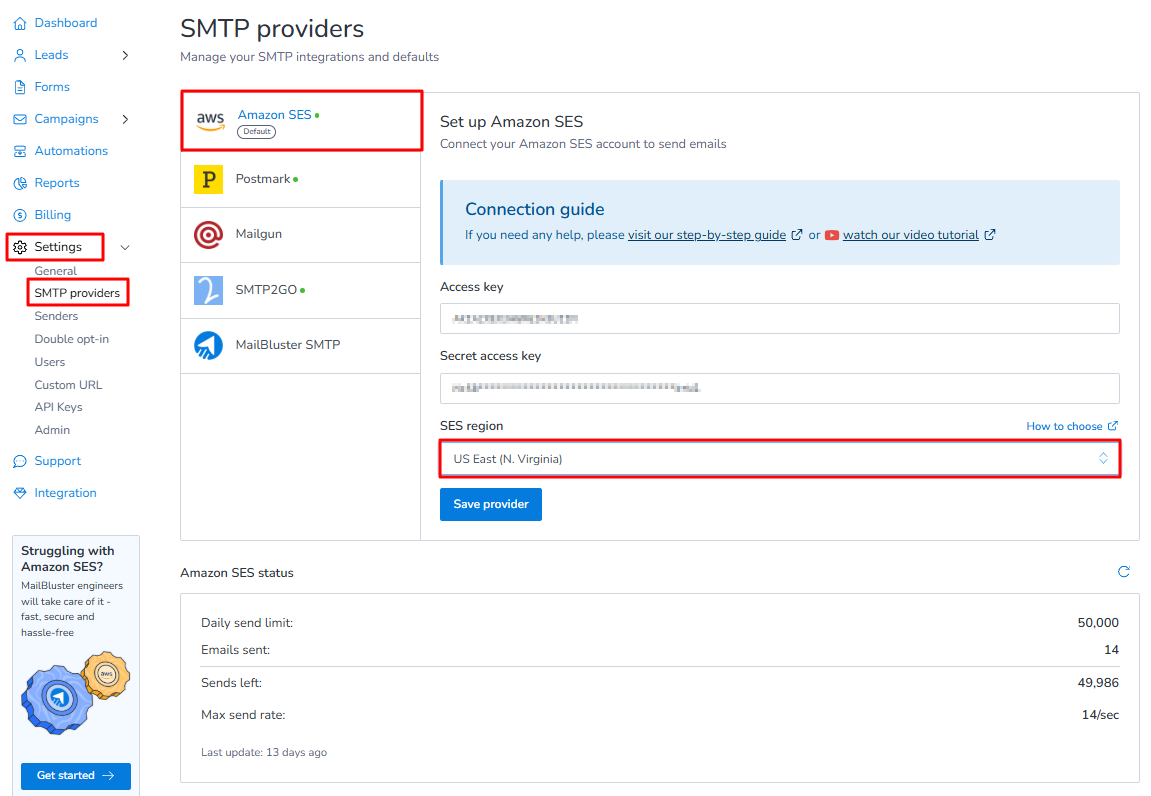This screenshot has width=1151, height=796.
Task: Expand the Campaigns submenu chevron
Action: tap(126, 119)
